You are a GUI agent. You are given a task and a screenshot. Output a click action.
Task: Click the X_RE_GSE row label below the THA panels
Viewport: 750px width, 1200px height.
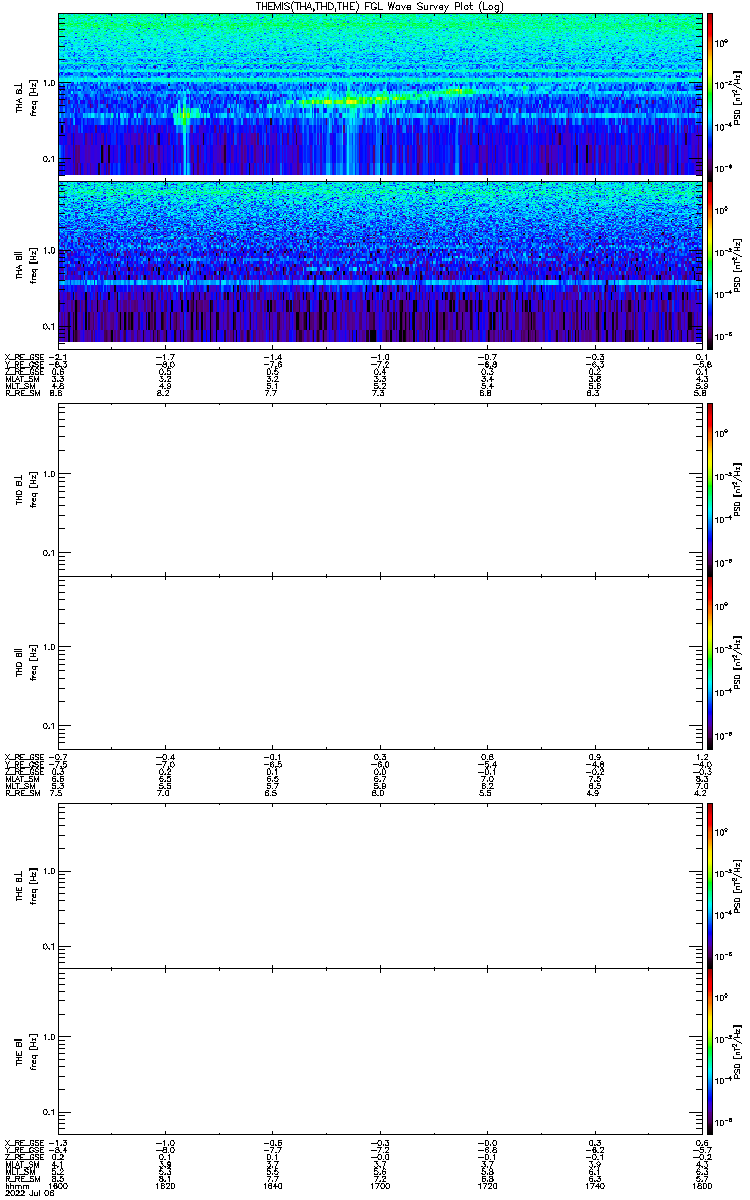(24, 357)
